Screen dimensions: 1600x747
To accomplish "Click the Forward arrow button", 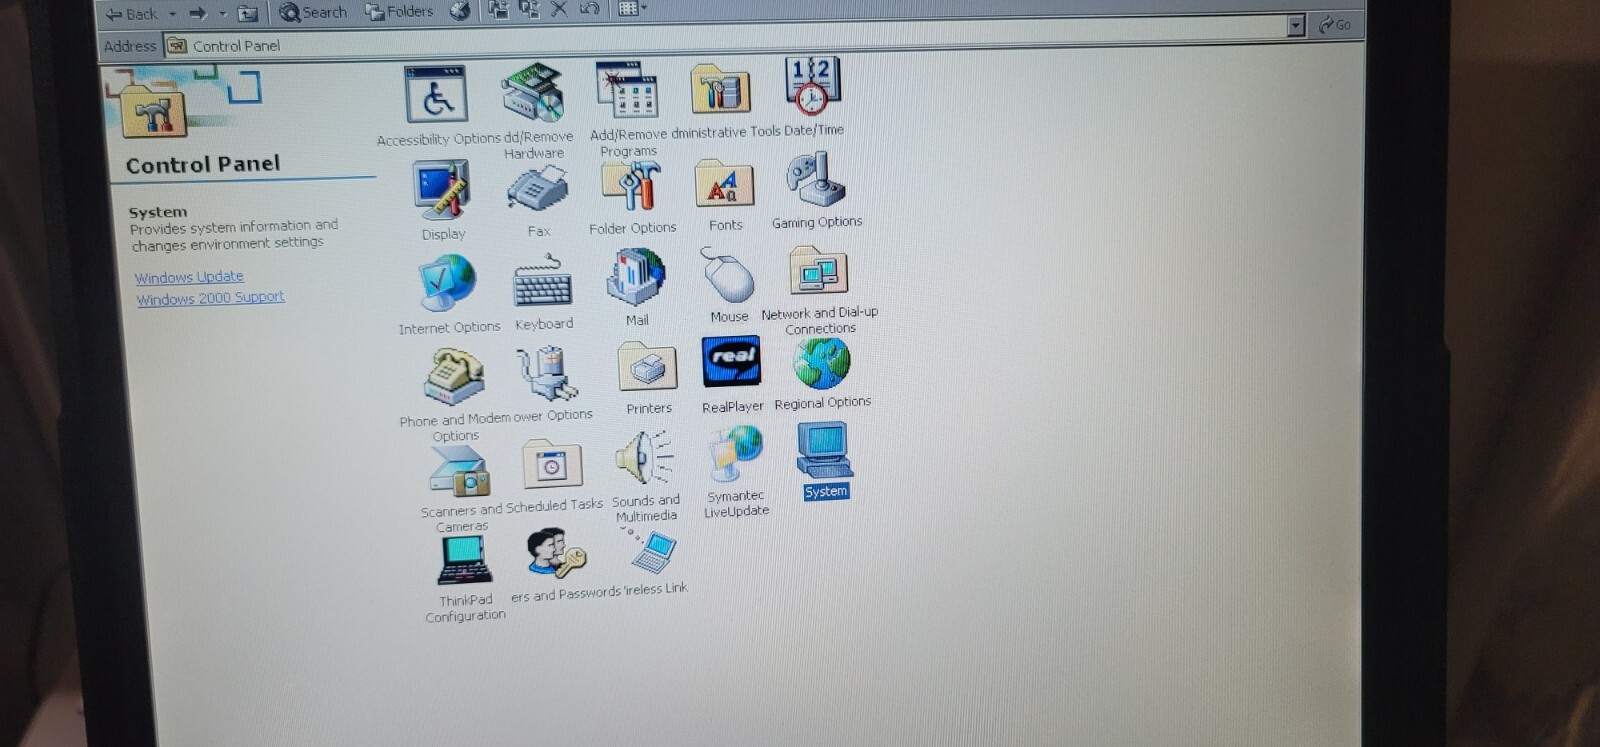I will pos(198,13).
